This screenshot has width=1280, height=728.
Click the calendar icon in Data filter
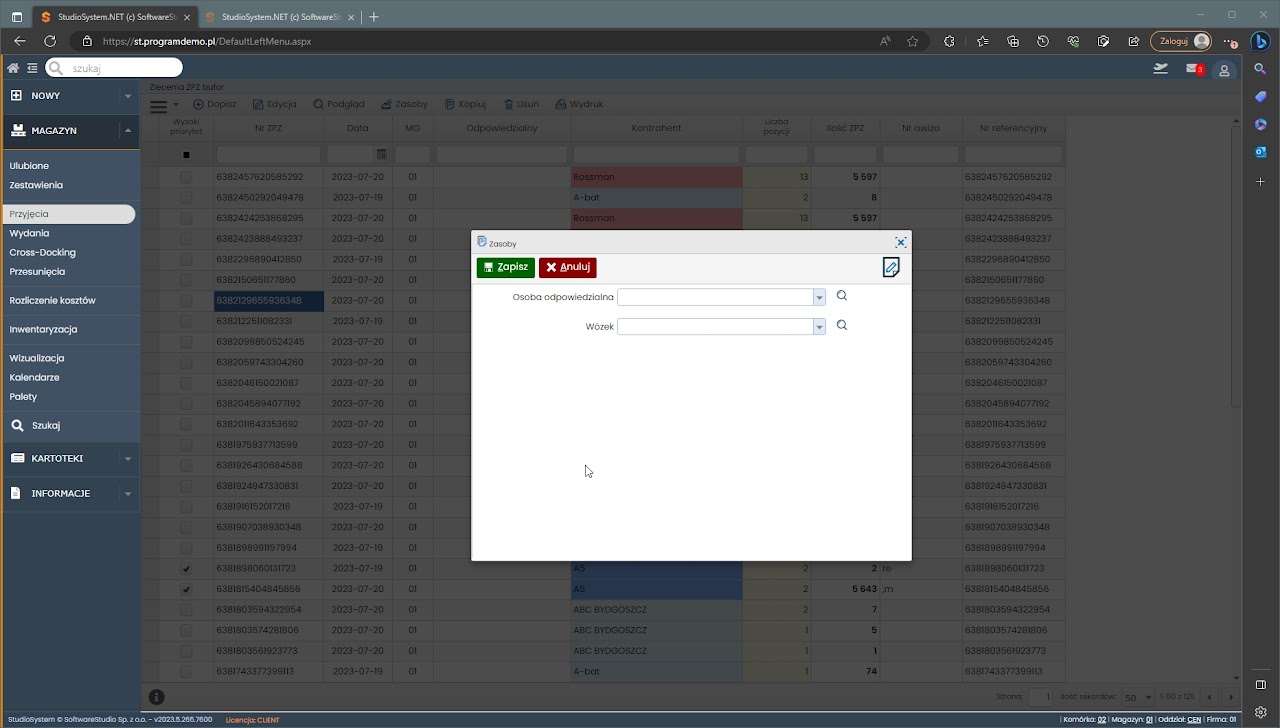pyautogui.click(x=381, y=155)
